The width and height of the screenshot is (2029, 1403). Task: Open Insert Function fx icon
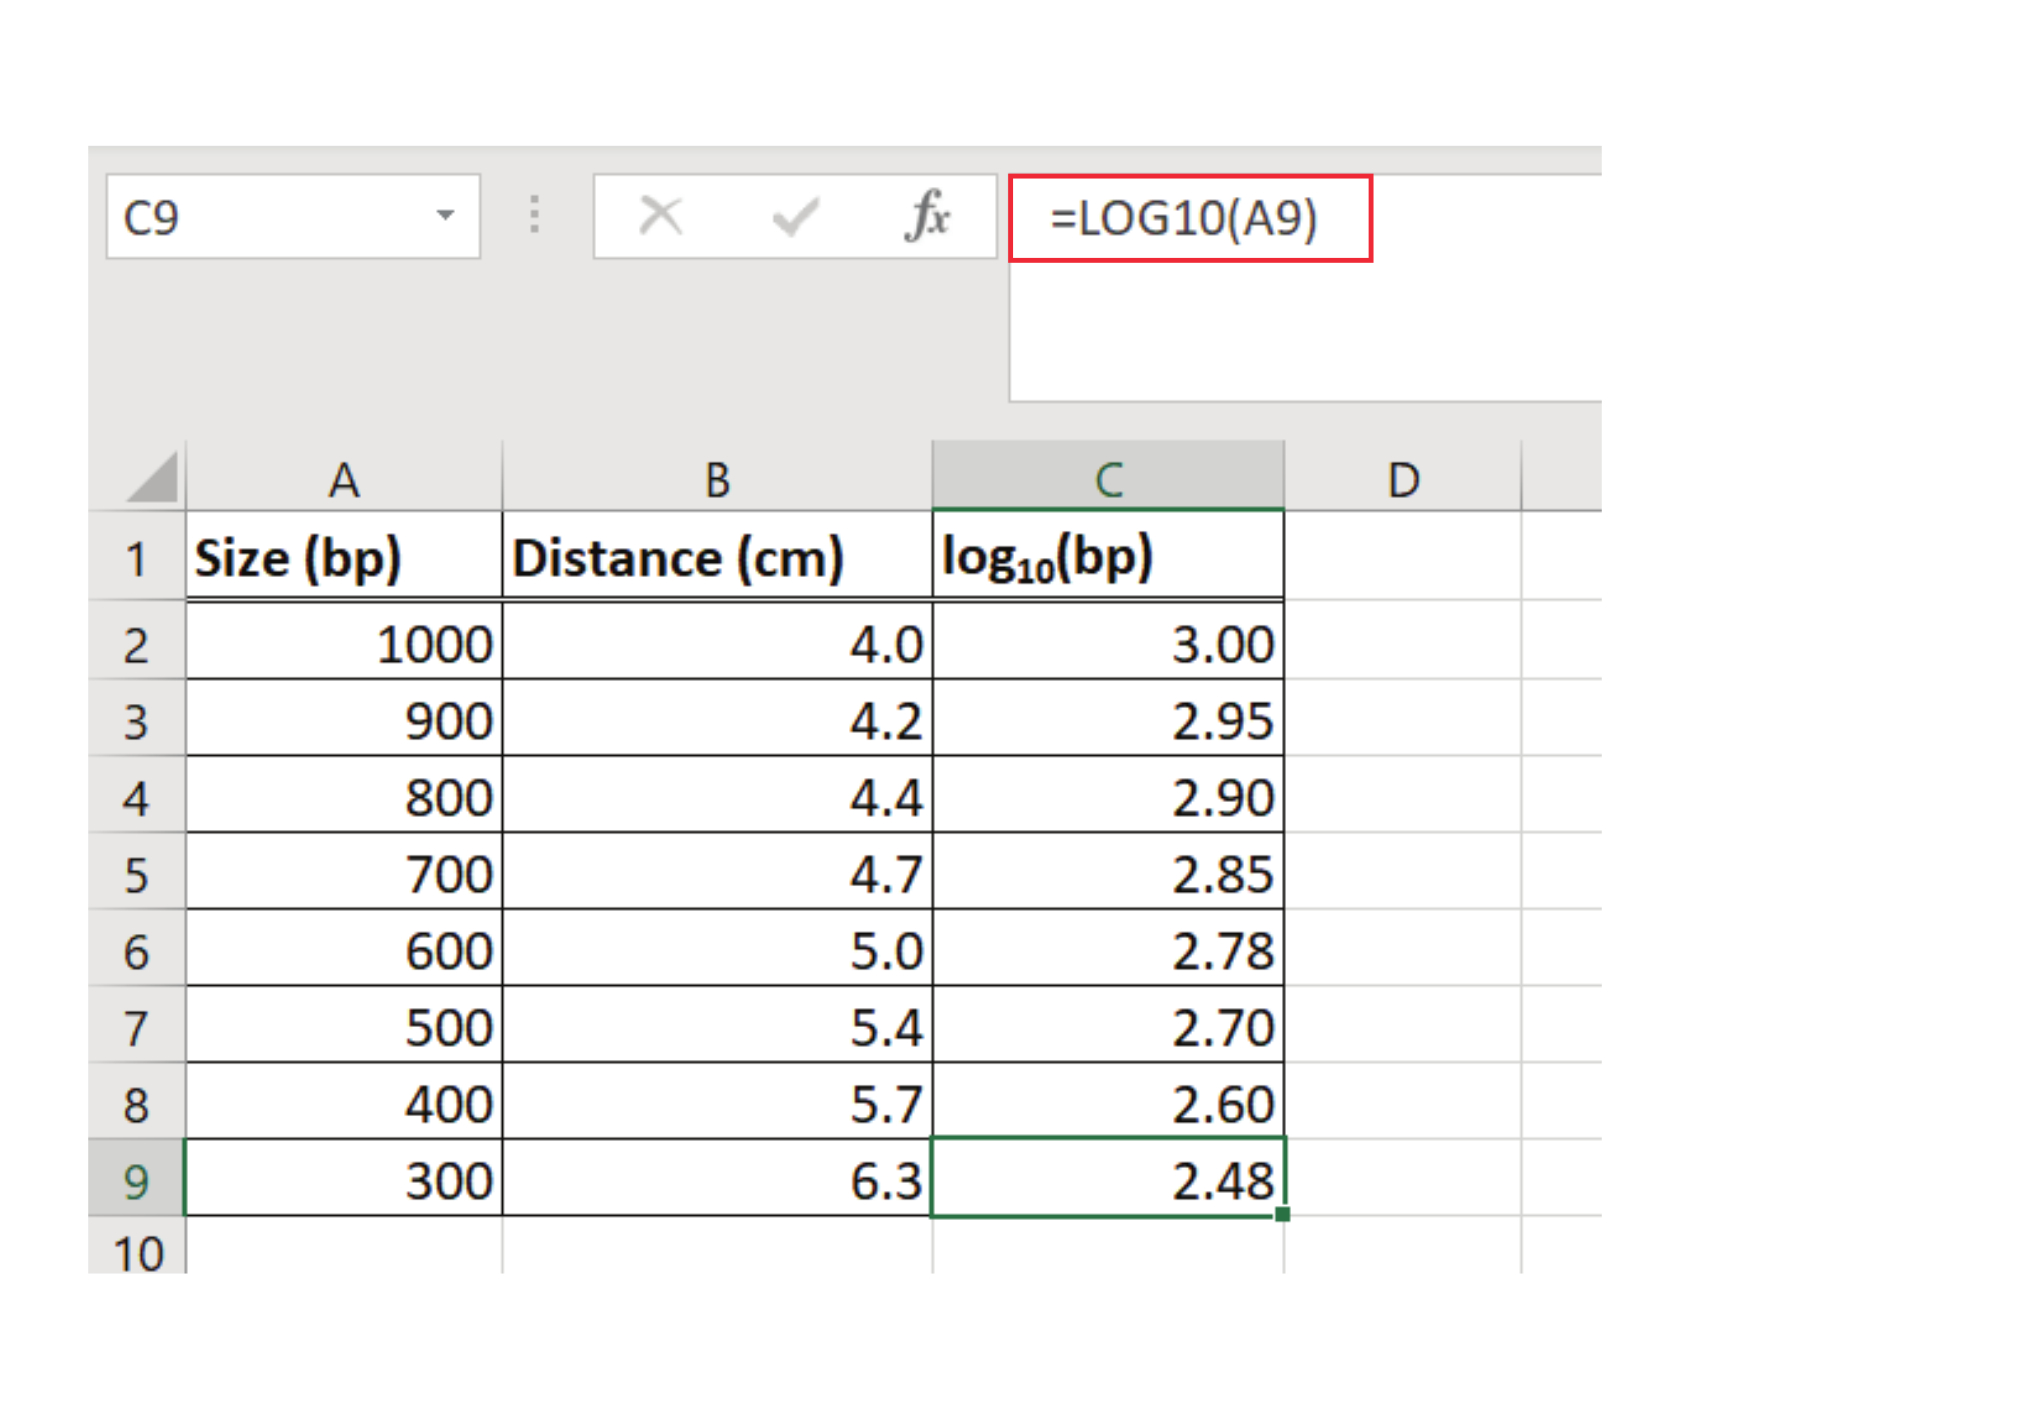(x=927, y=216)
